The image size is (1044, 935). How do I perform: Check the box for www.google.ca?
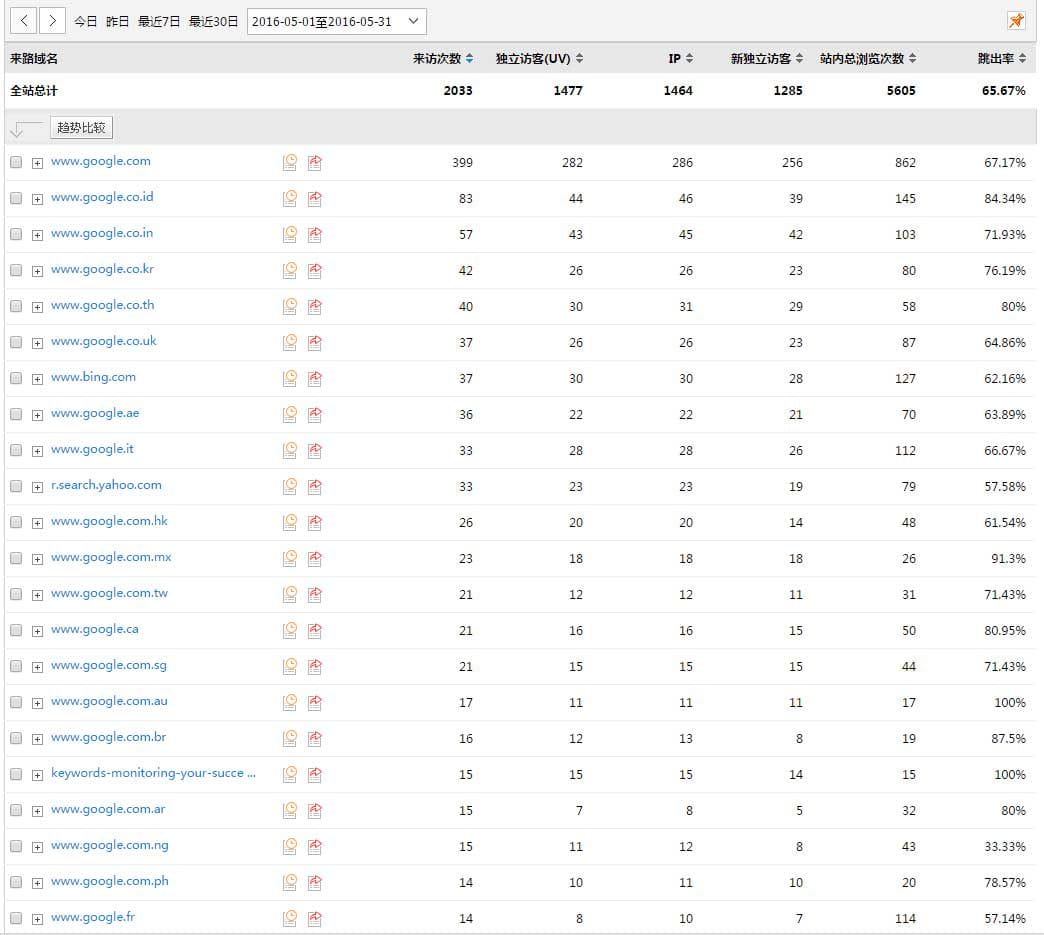[x=16, y=629]
